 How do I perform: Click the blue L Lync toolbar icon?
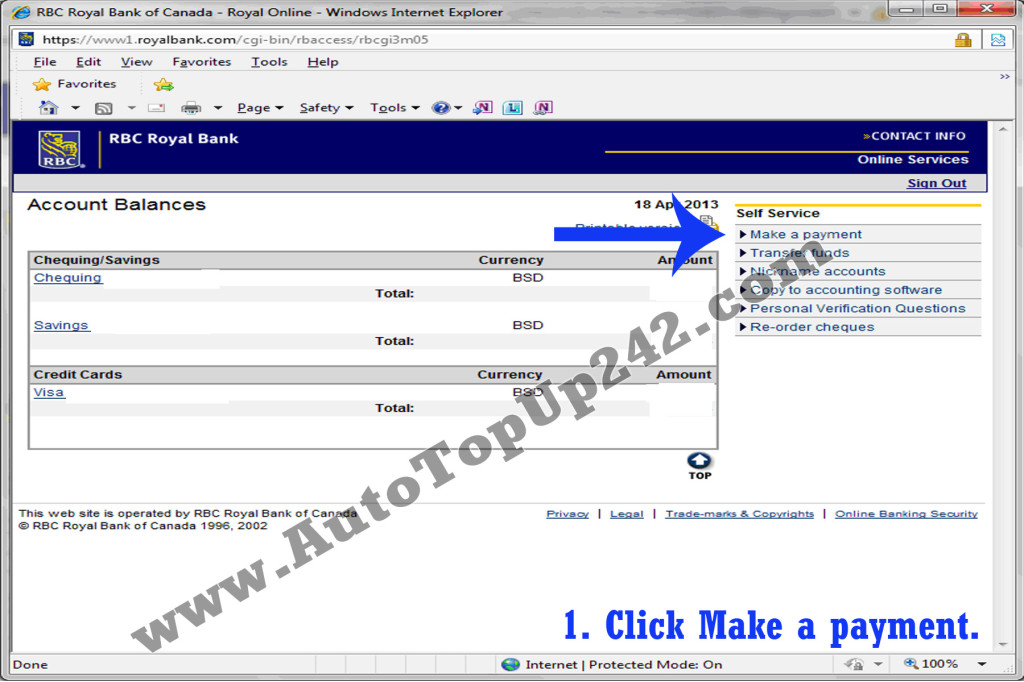coord(513,108)
